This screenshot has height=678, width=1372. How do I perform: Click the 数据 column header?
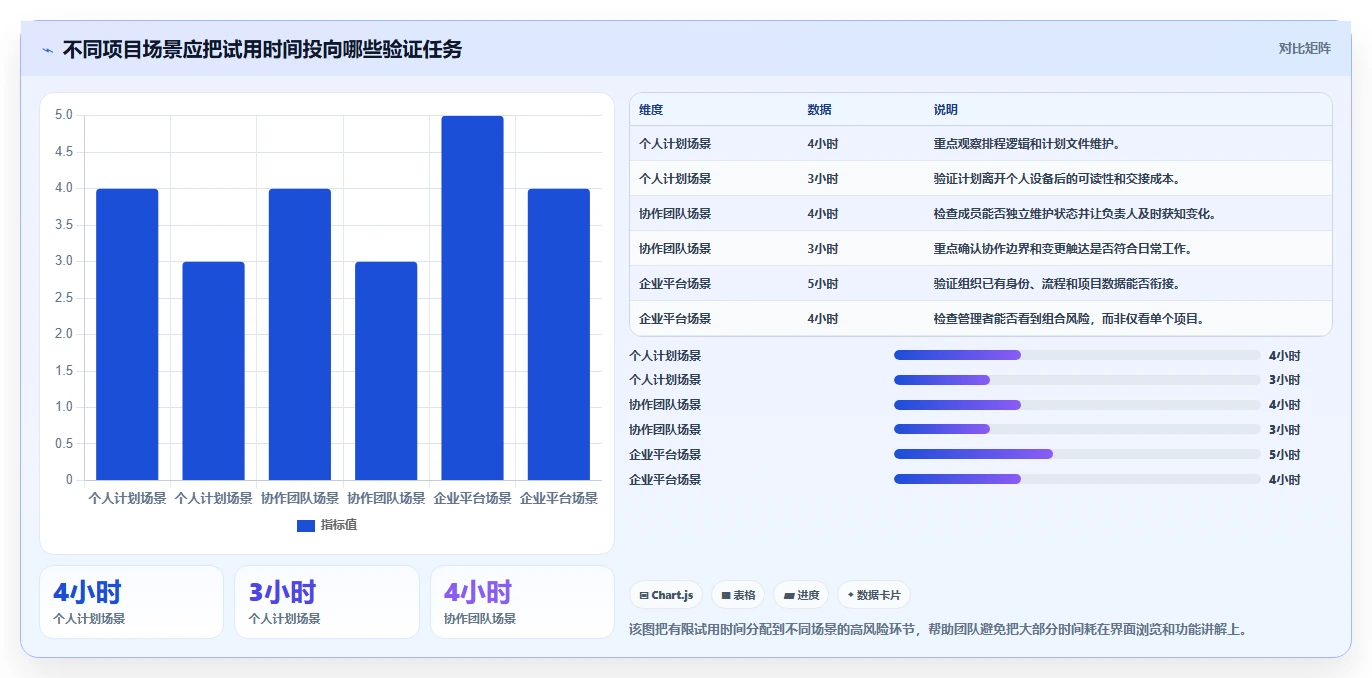819,110
